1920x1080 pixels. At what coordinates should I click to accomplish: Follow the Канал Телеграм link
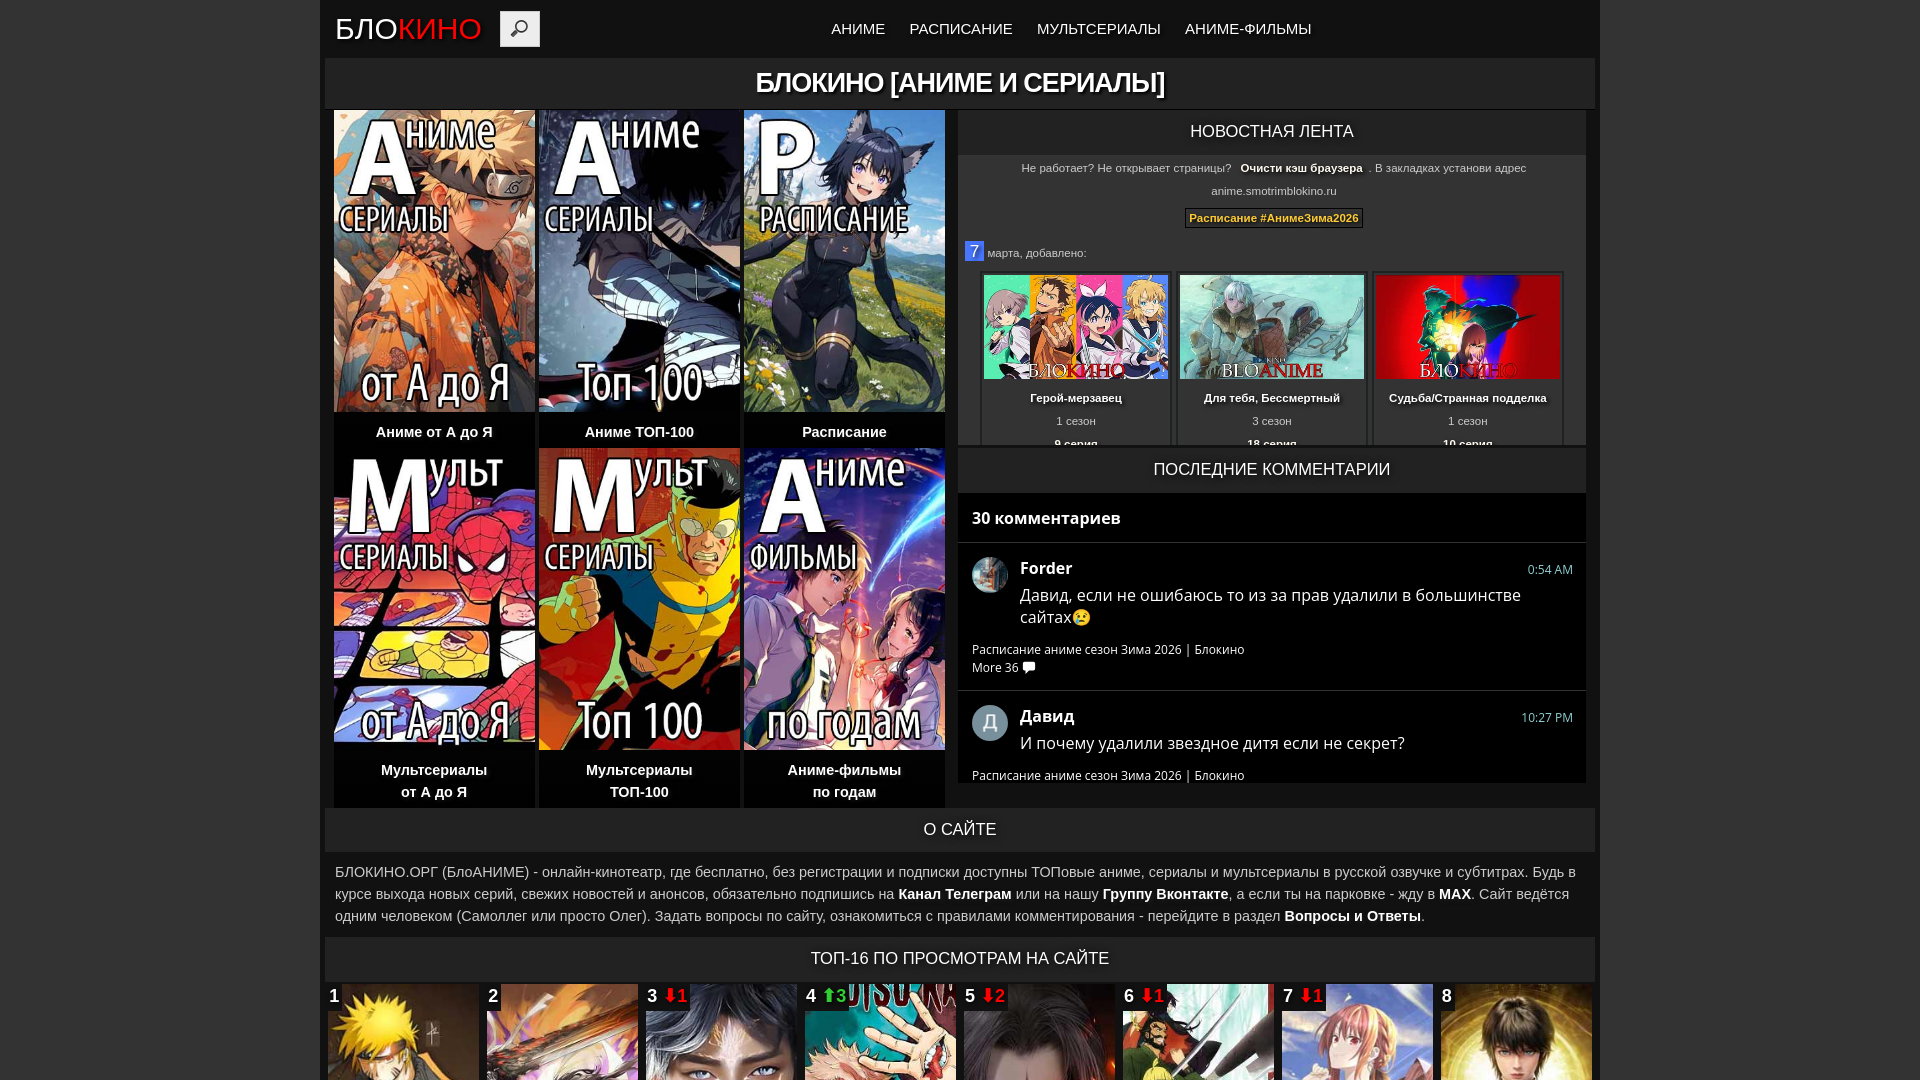954,894
